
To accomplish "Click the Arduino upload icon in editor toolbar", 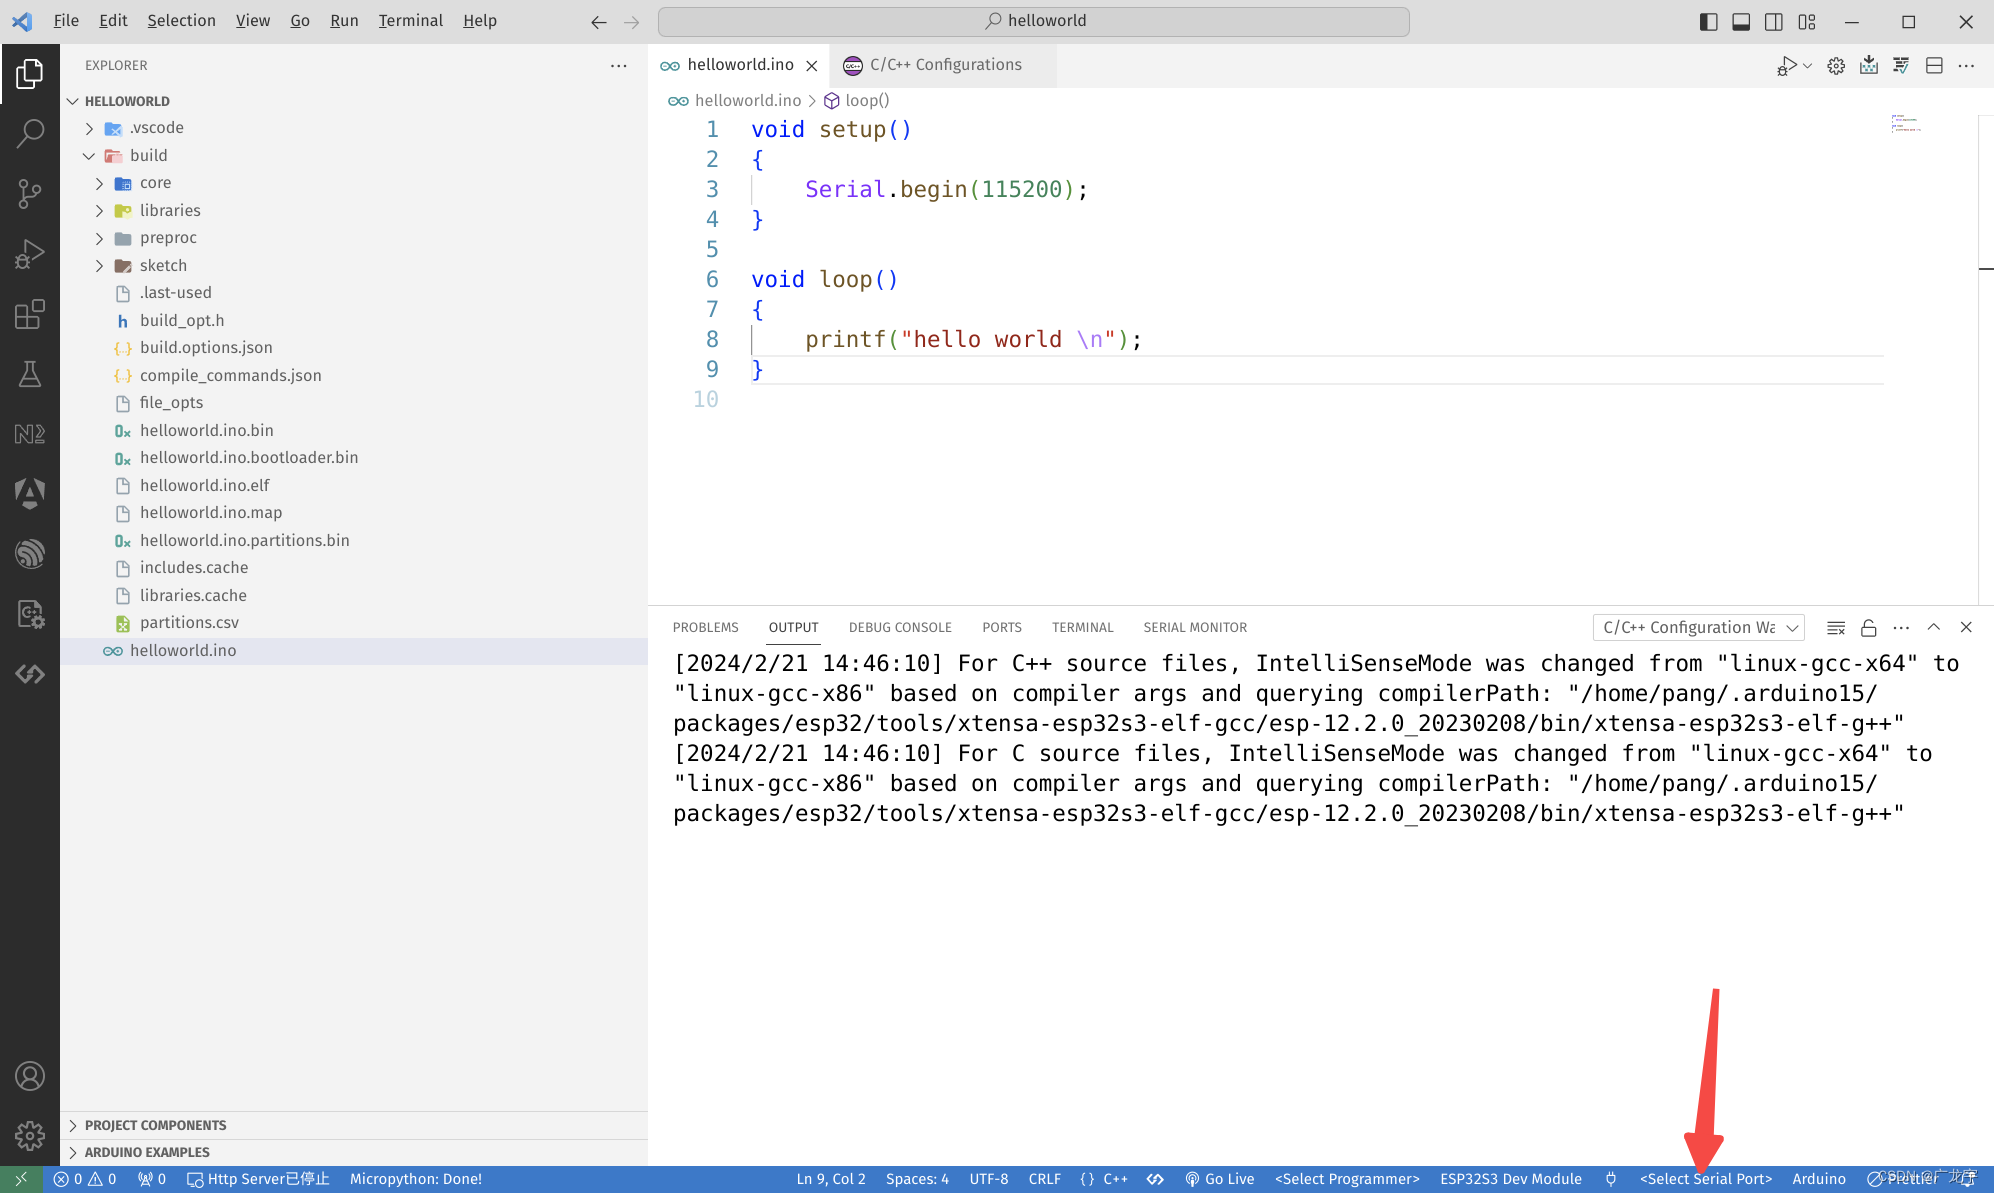I will [x=1868, y=65].
